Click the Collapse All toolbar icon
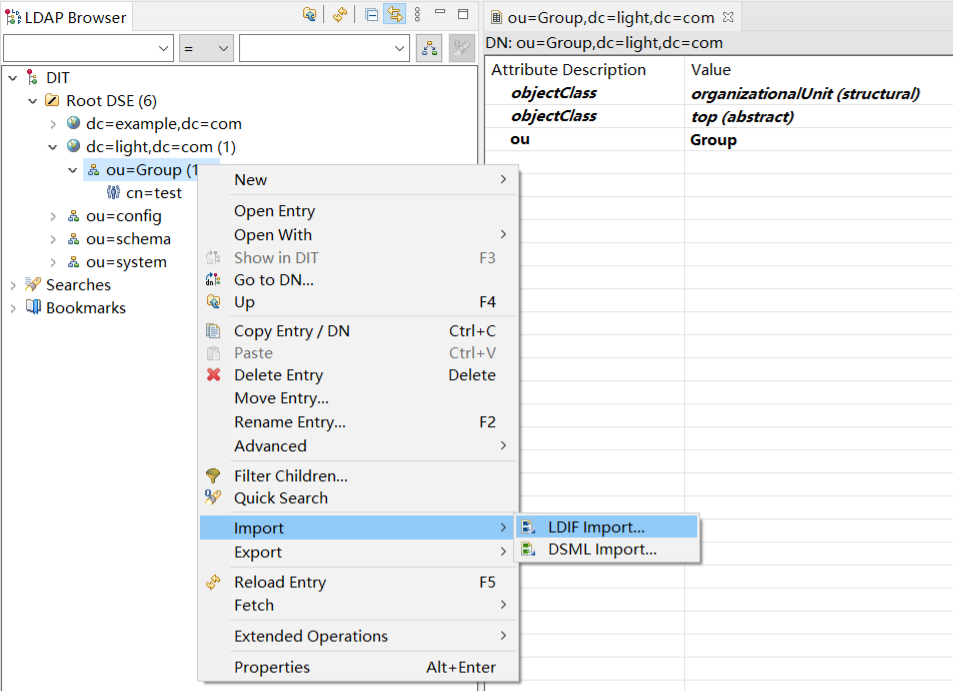Viewport: 953px width, 691px height. 371,15
